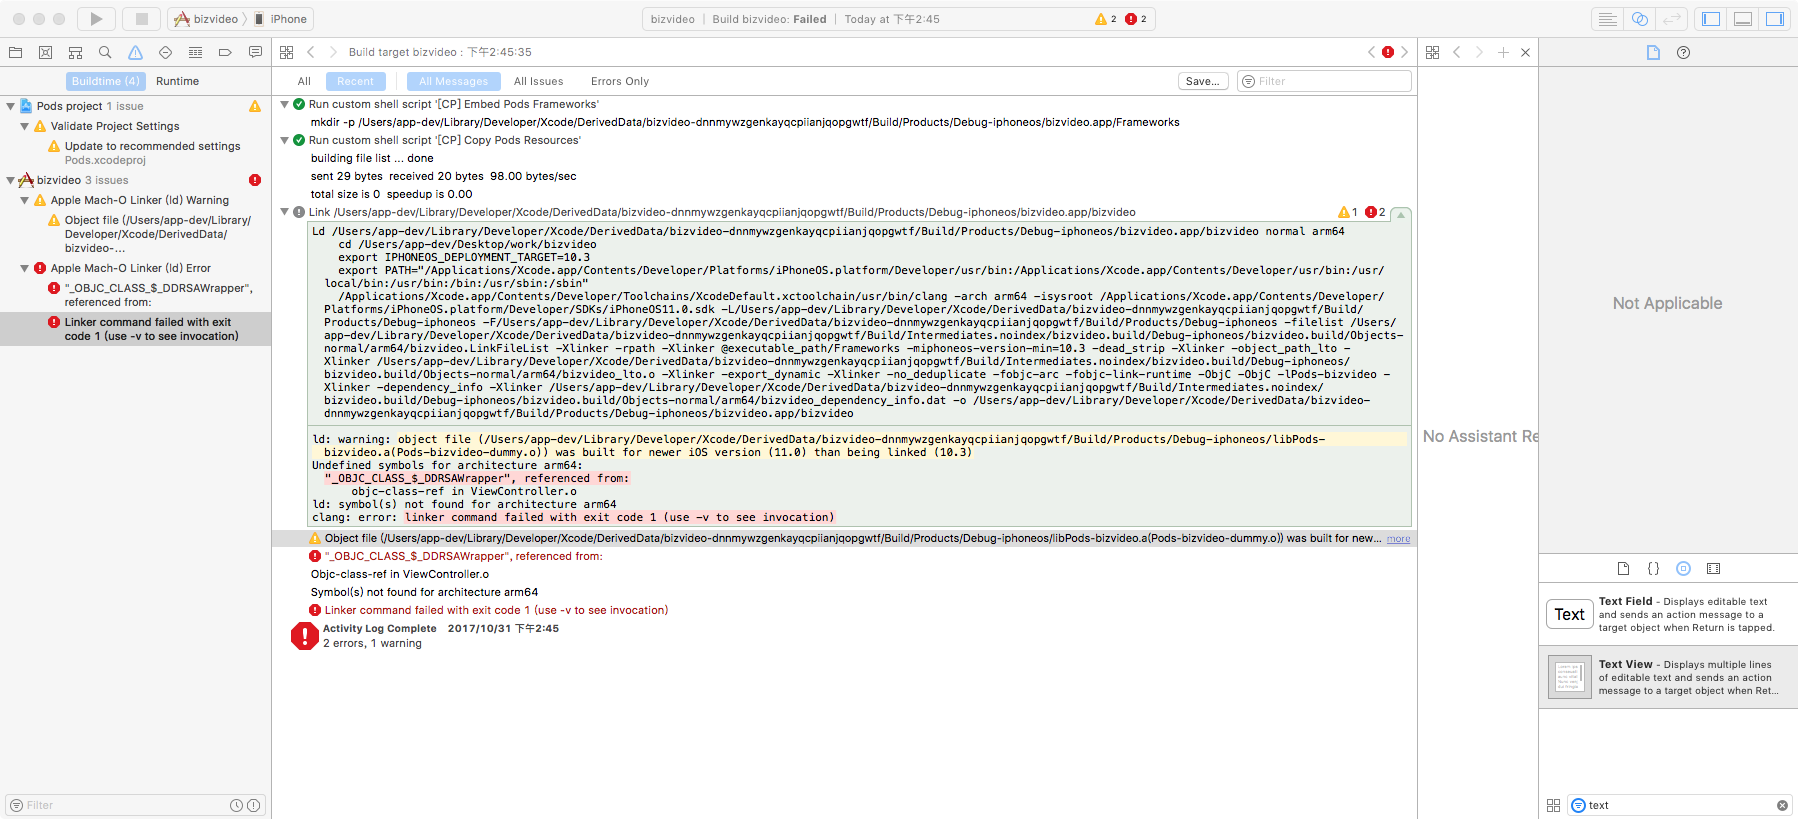This screenshot has width=1798, height=819.
Task: Collapse Apple Mach-O Linker Warning group
Action: [24, 200]
